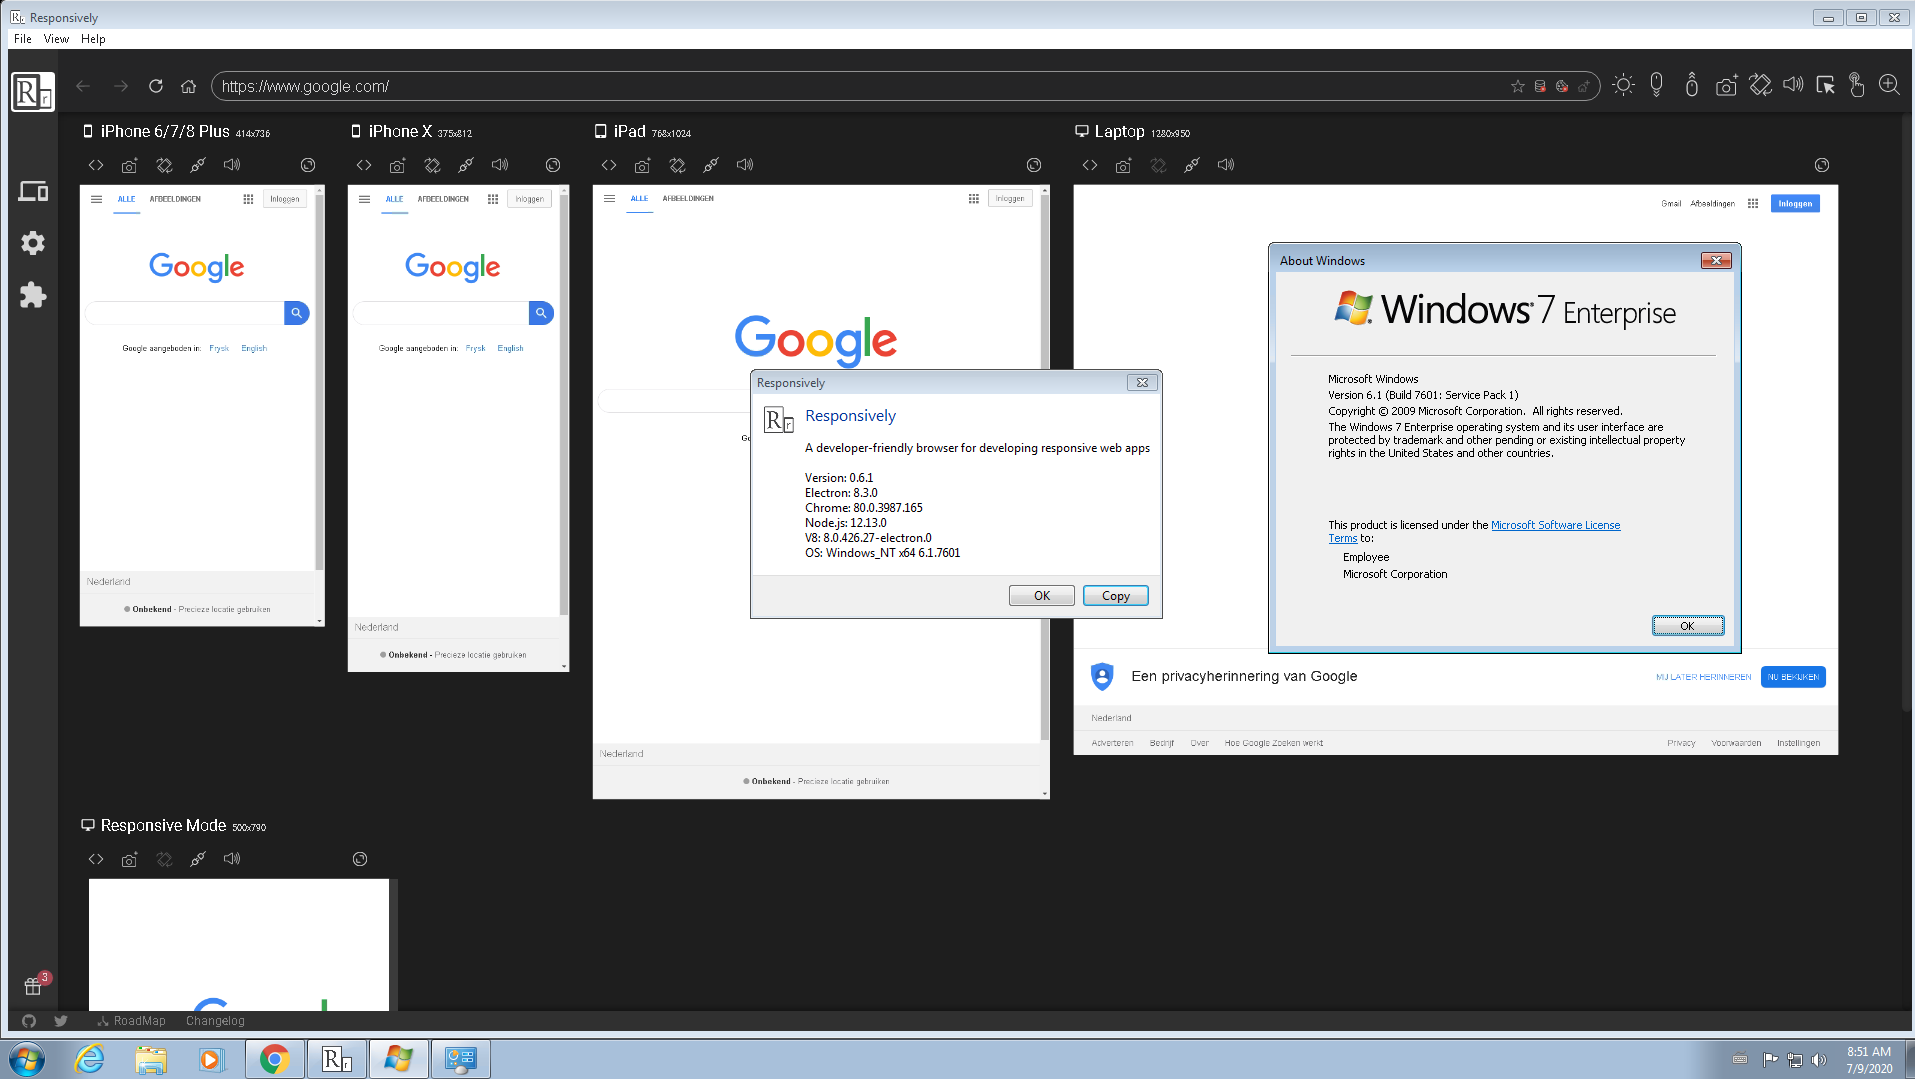Rotate the iPhone 6/7/8 Plus to landscape
This screenshot has width=1915, height=1079.
[x=164, y=165]
